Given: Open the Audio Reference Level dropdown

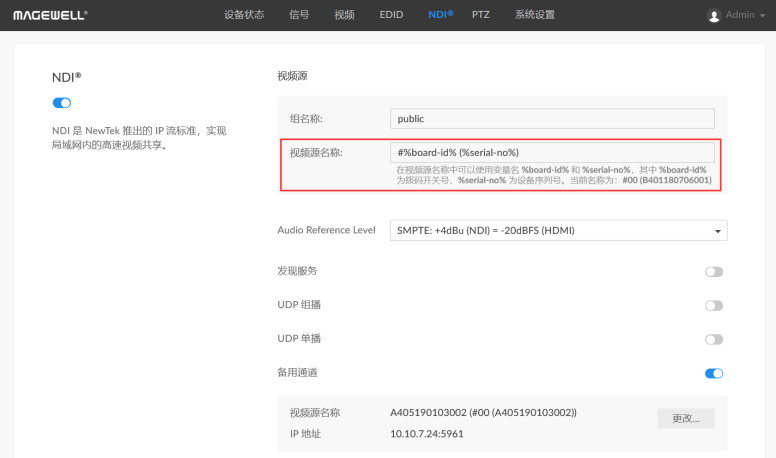Looking at the screenshot, I should 557,231.
